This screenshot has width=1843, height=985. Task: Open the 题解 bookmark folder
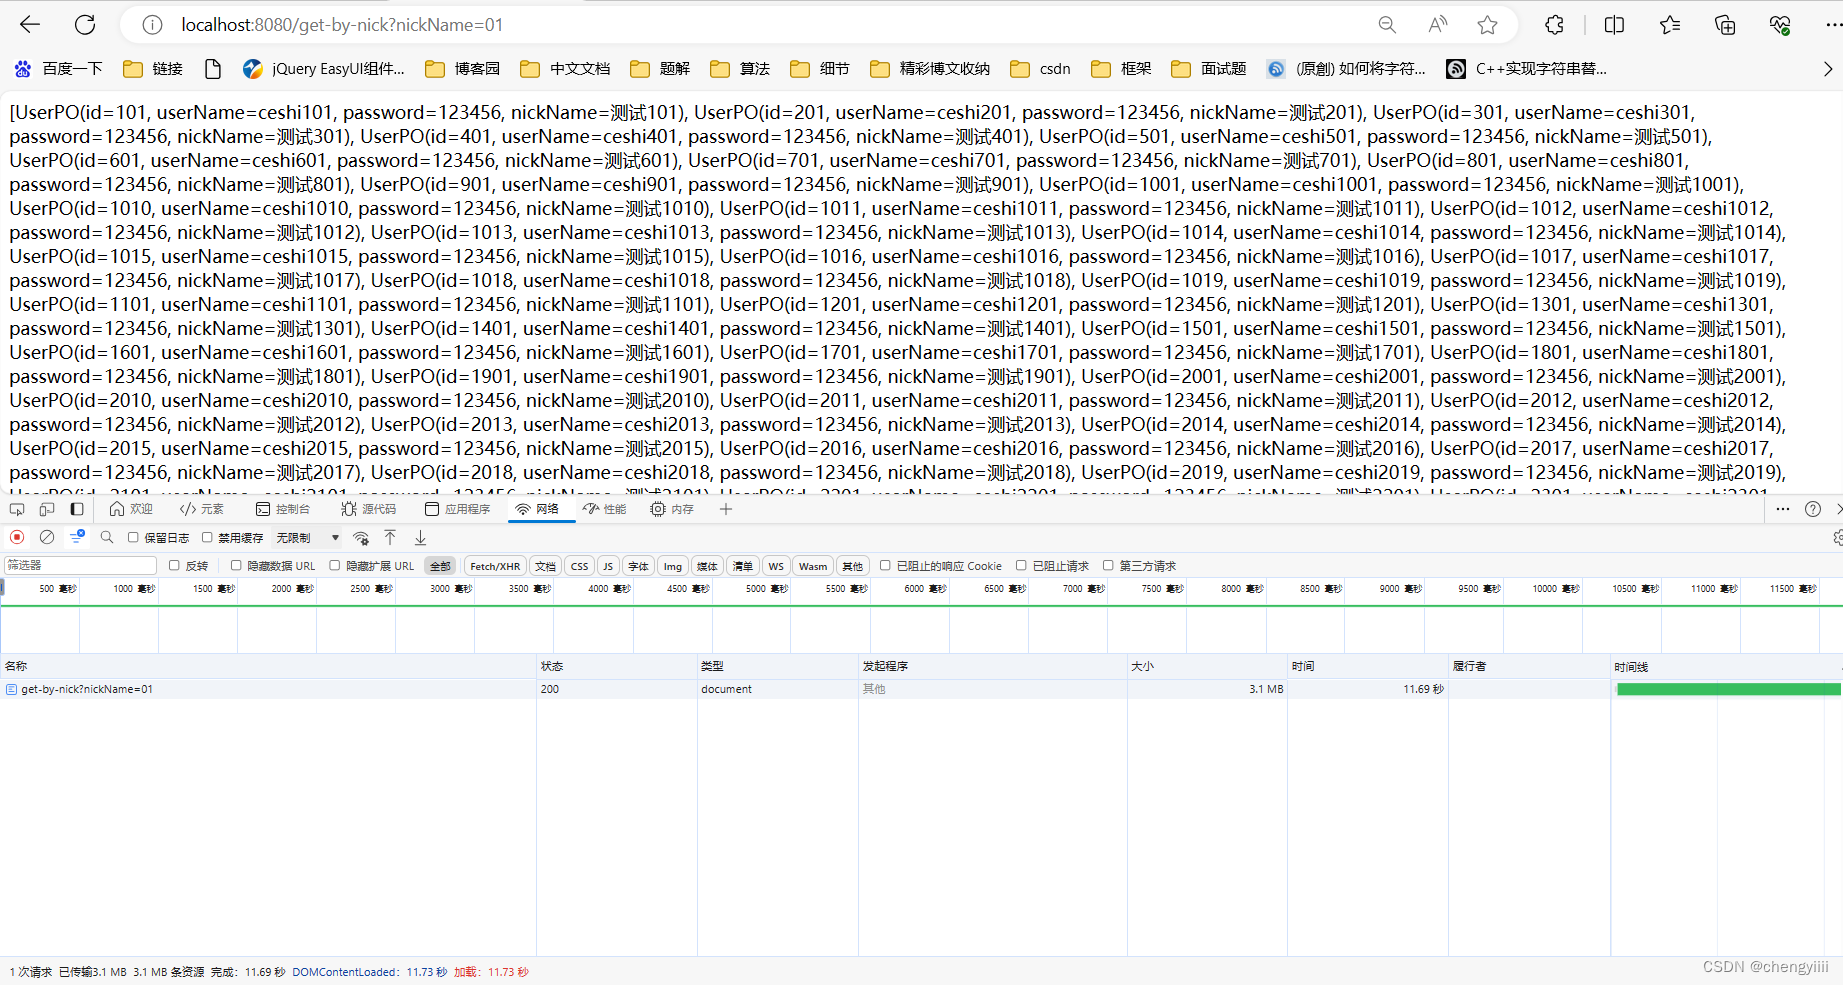click(x=660, y=69)
